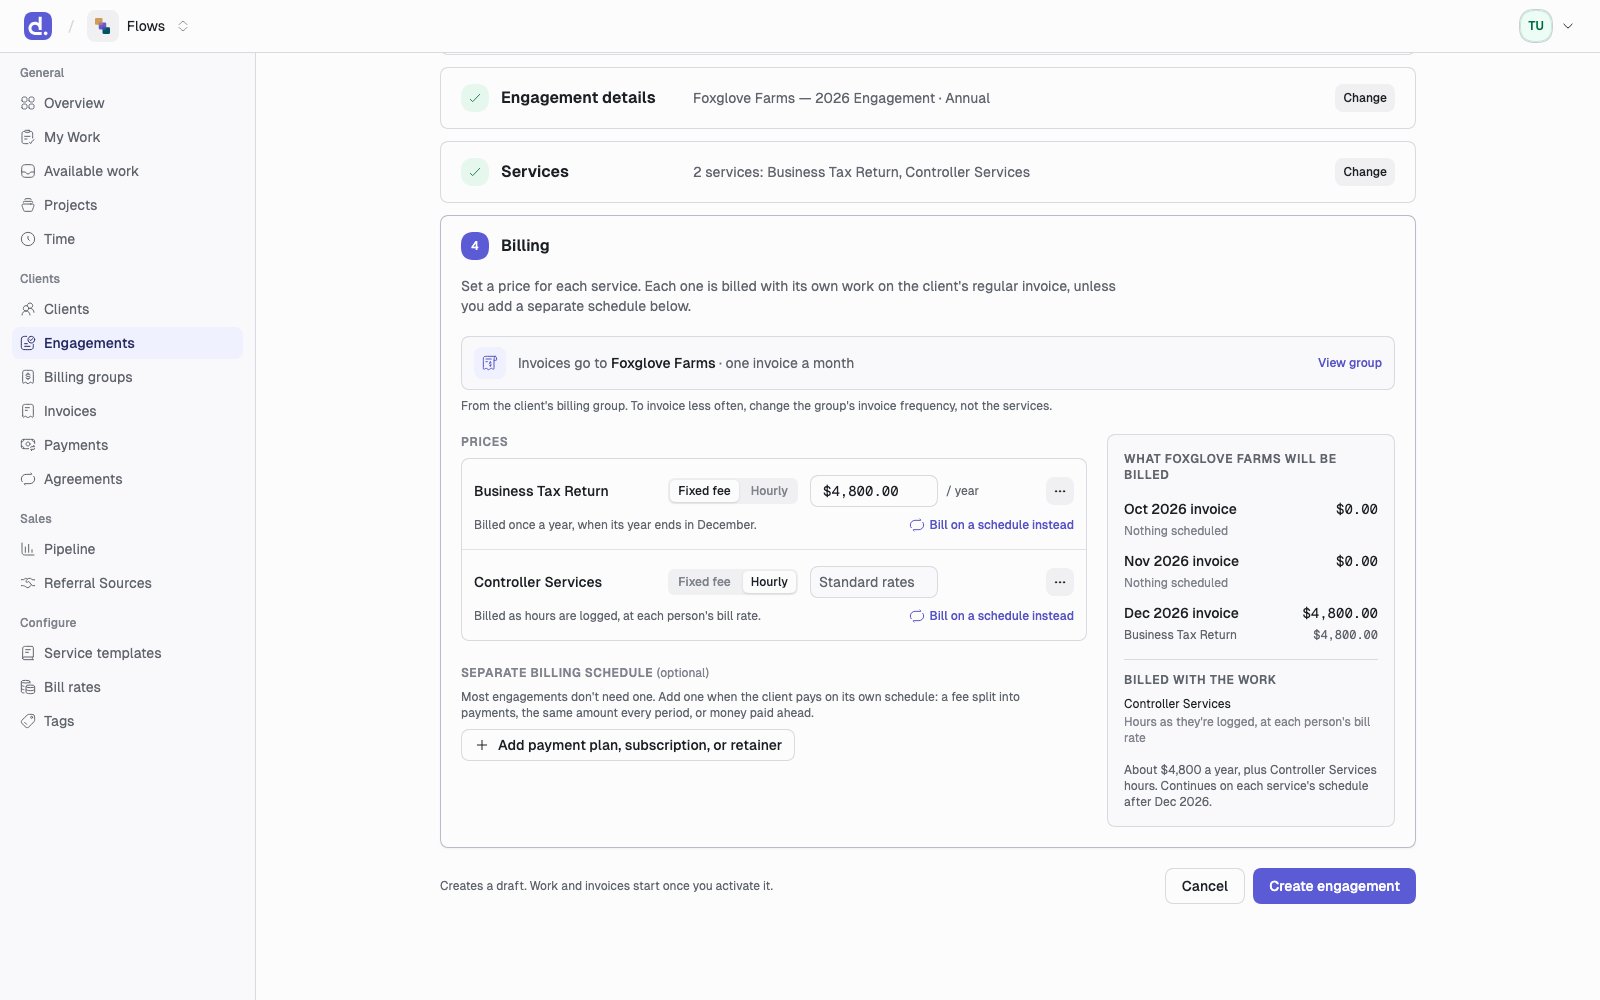Click the Billing groups icon
Screen dimensions: 1600x1000
(28, 377)
